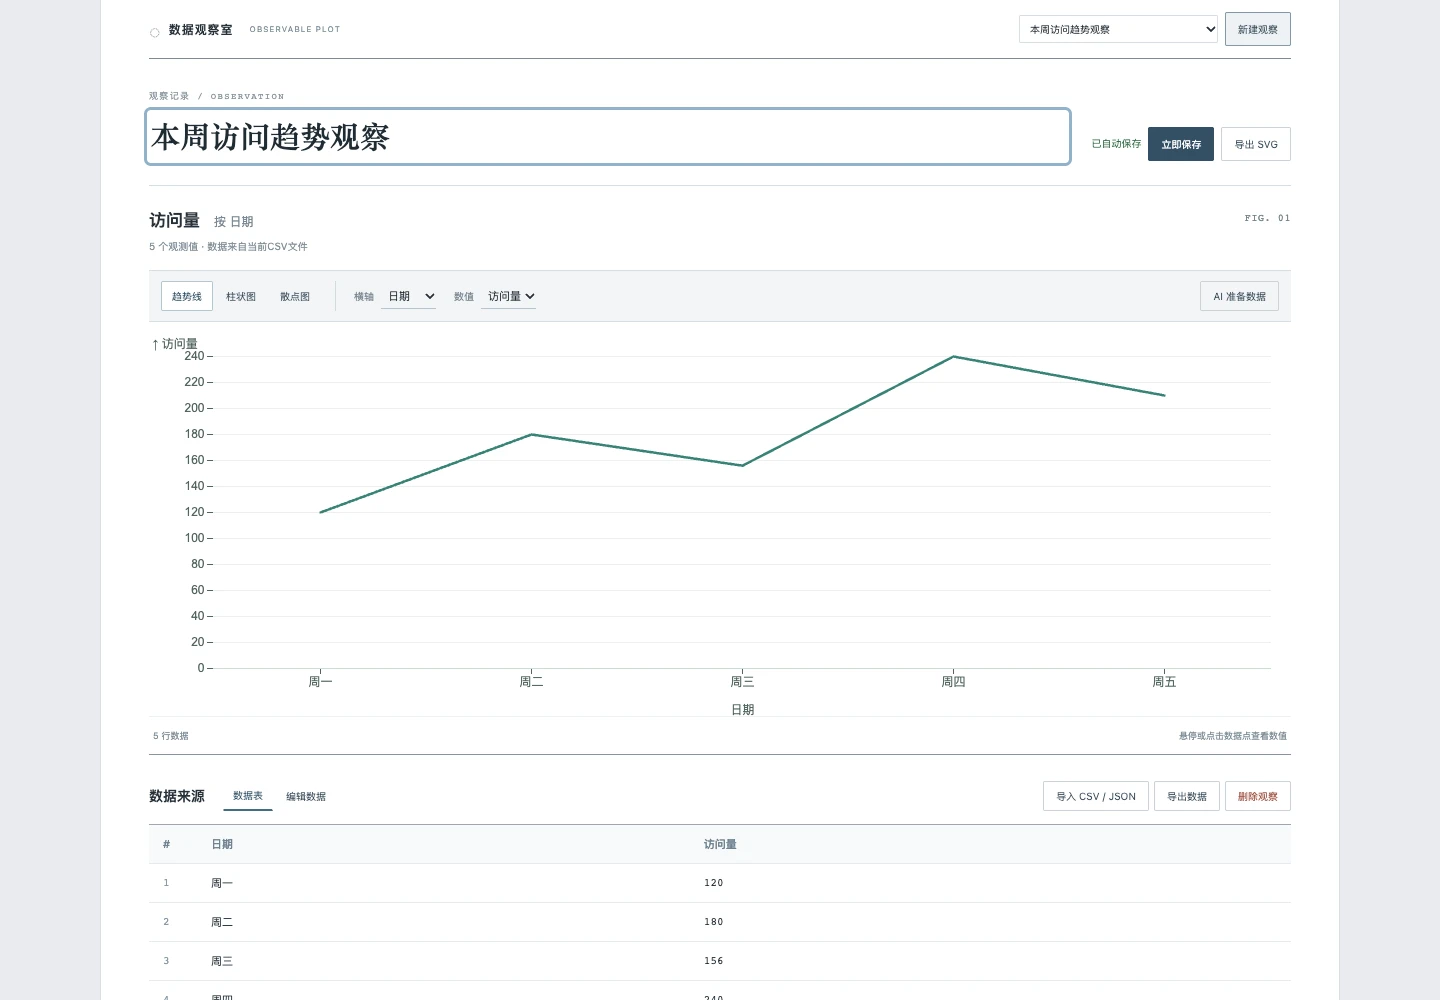1440x1000 pixels.
Task: Open the 横轴 日期 dropdown
Action: pyautogui.click(x=409, y=296)
